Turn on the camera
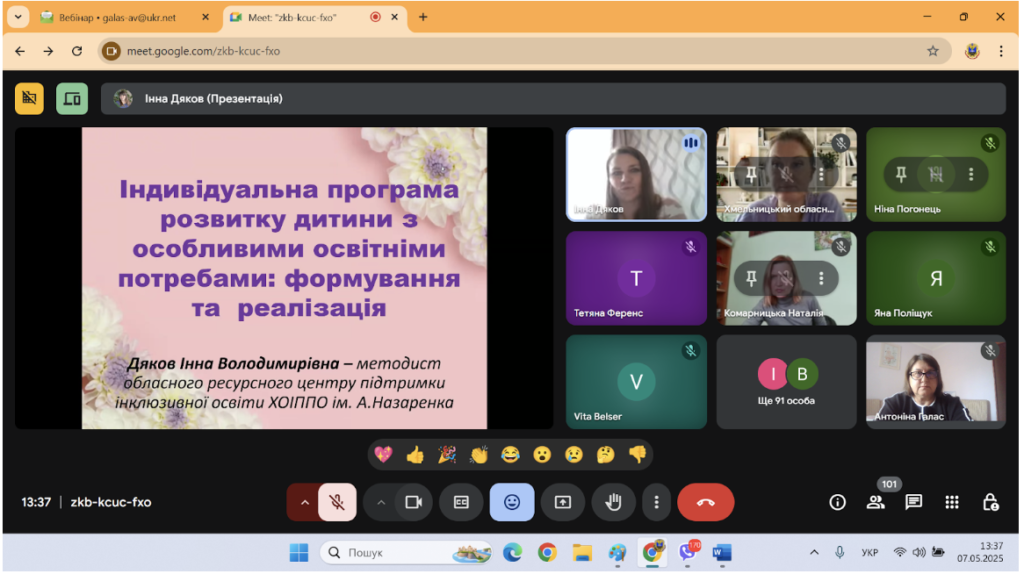 point(414,503)
